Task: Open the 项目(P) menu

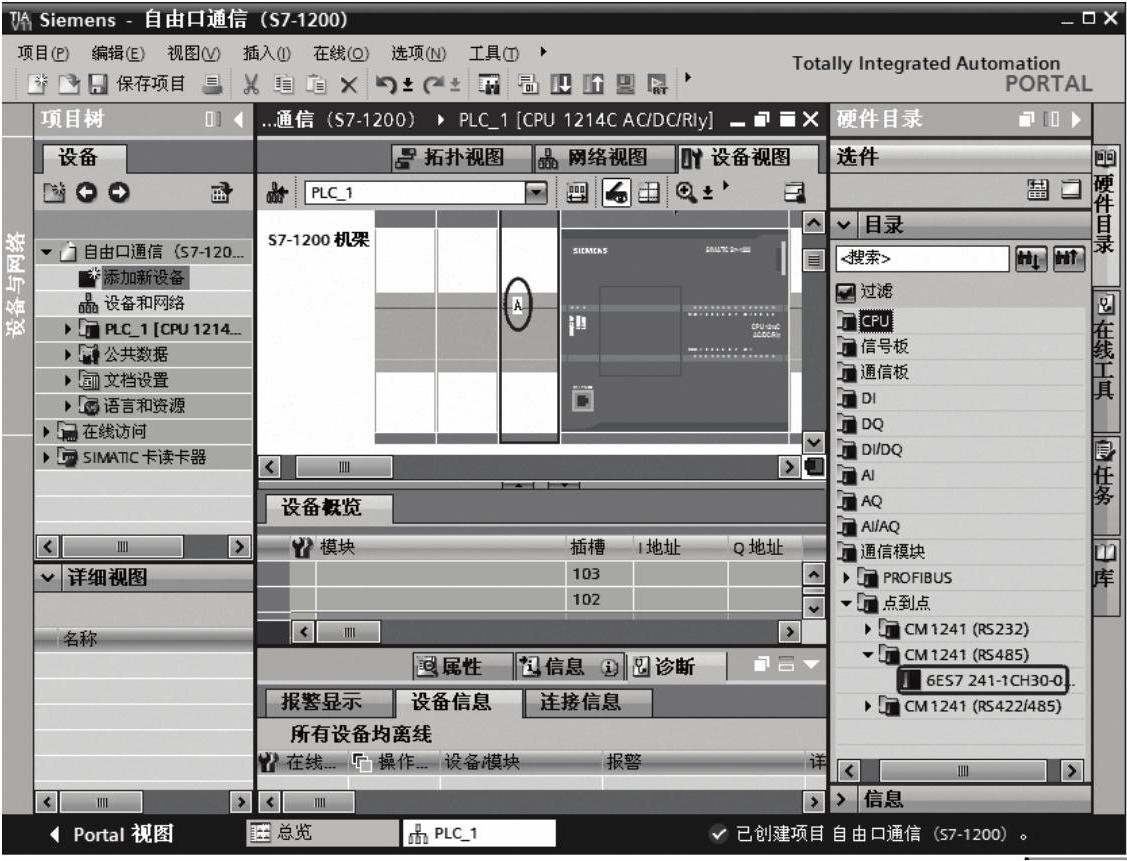Action: point(43,53)
